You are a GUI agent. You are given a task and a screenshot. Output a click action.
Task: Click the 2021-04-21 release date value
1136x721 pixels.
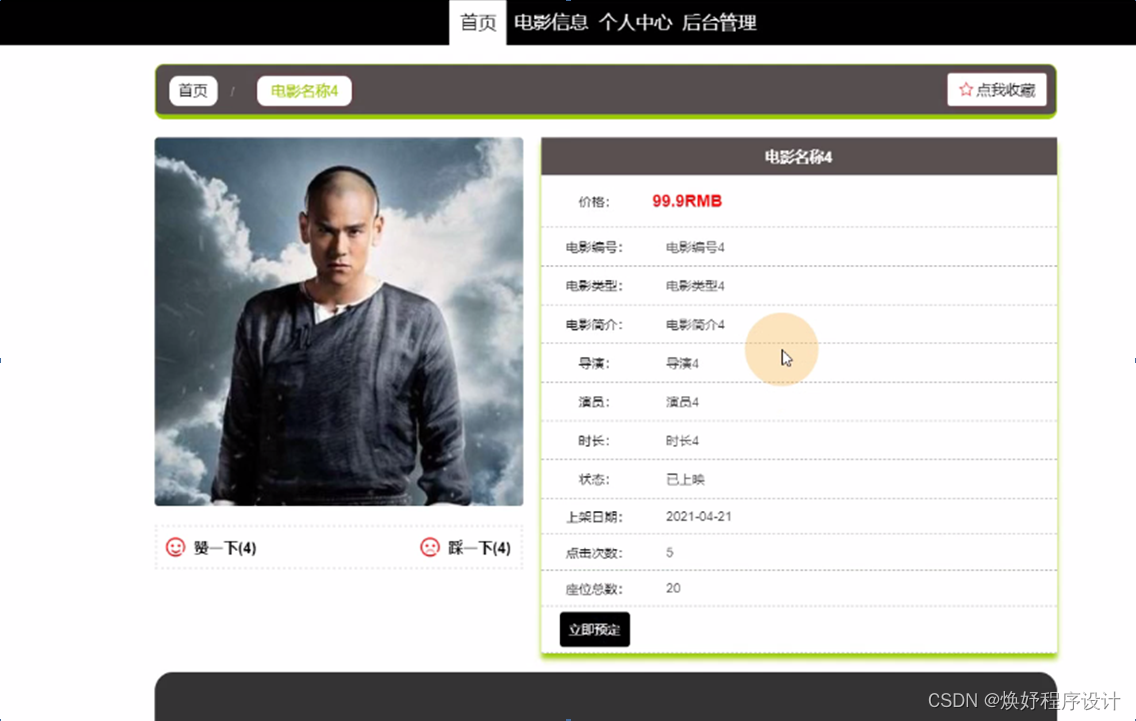[x=698, y=517]
